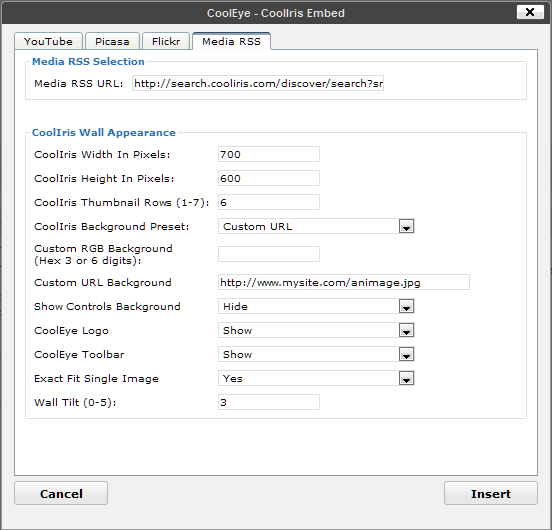Click the 'CoolEye Logo' label

(x=71, y=331)
